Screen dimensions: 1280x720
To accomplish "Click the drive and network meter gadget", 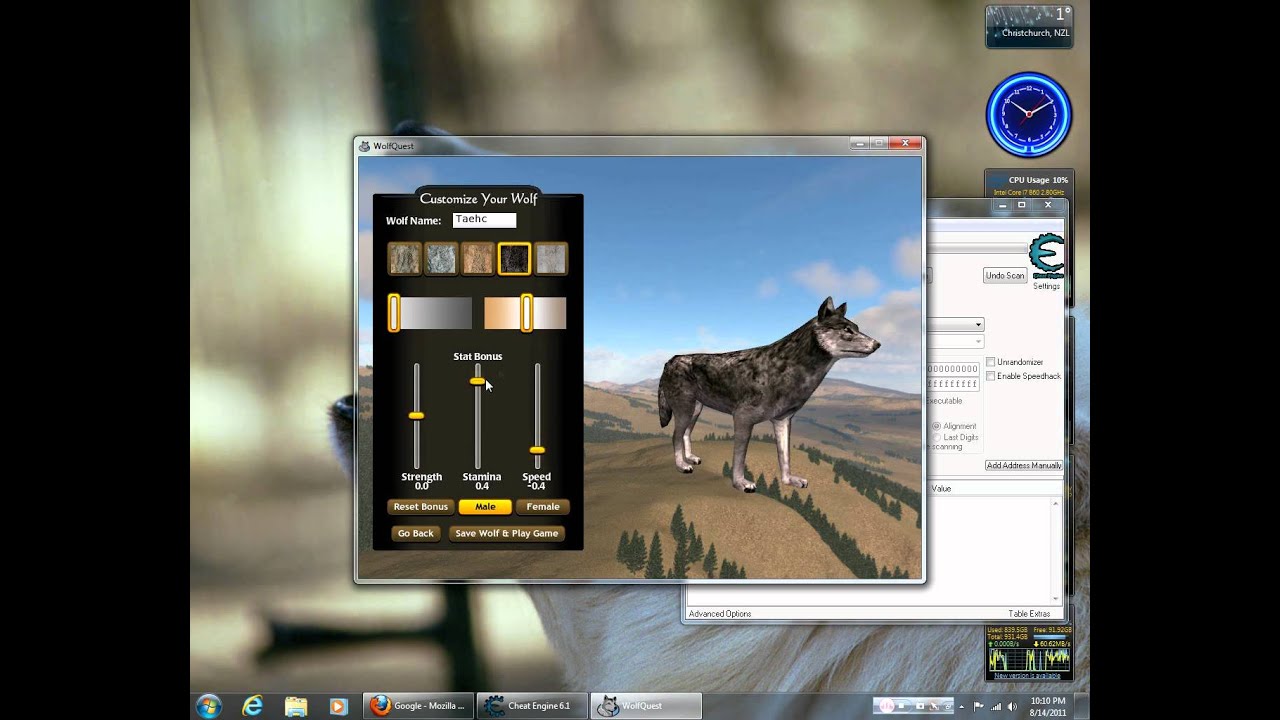I will pyautogui.click(x=1029, y=652).
